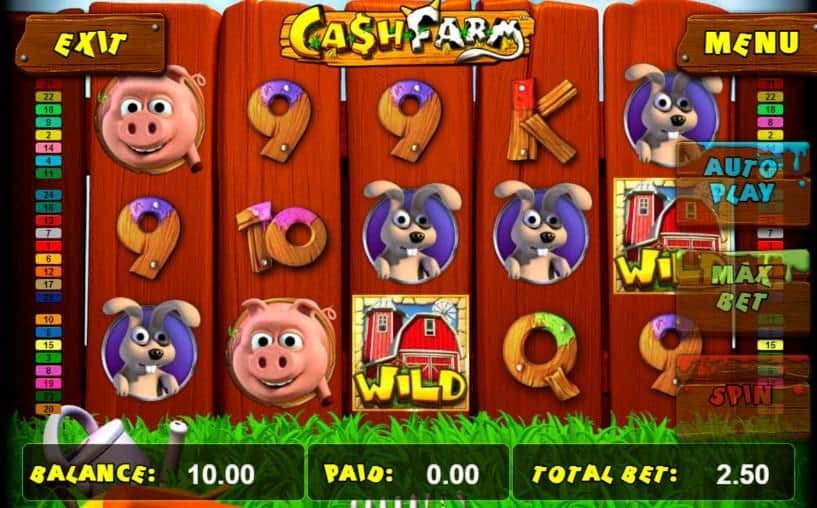Click the Cash Farm logo sign
Screen dimensions: 817x508
pos(408,35)
